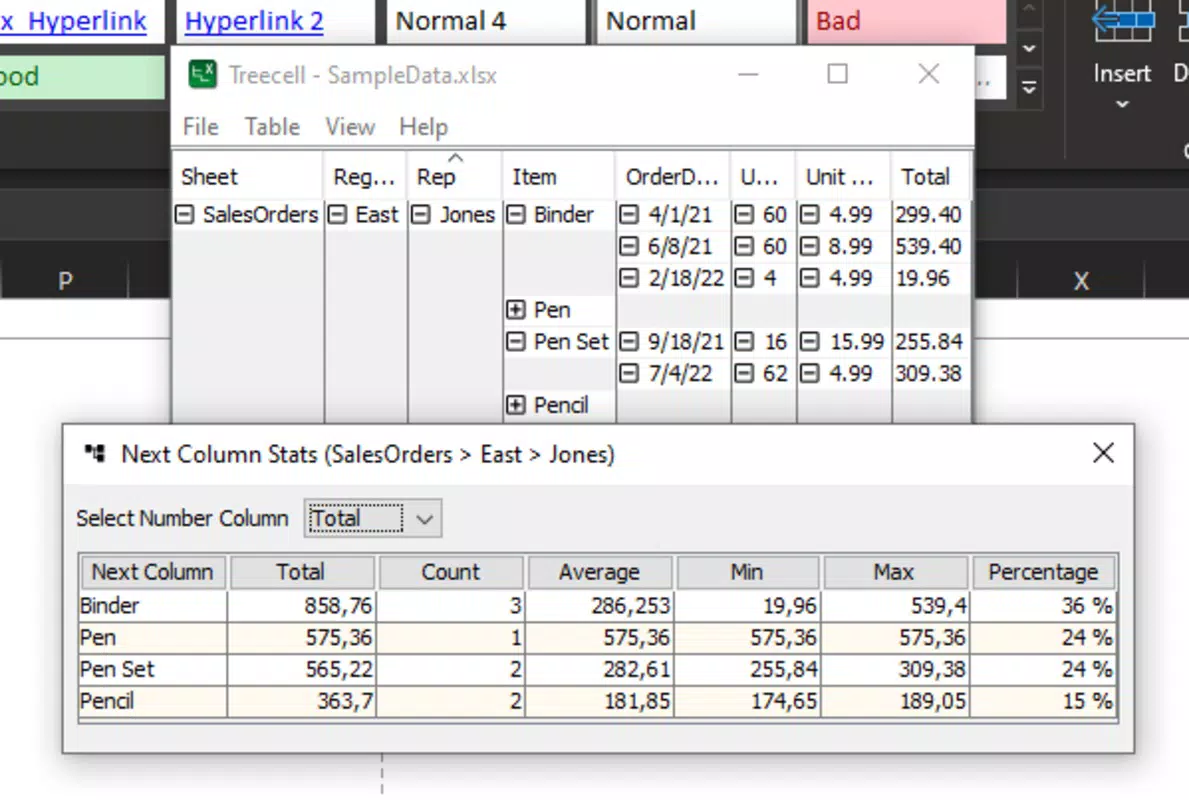This screenshot has width=1189, height=800.
Task: Expand the Pen item node
Action: (x=516, y=309)
